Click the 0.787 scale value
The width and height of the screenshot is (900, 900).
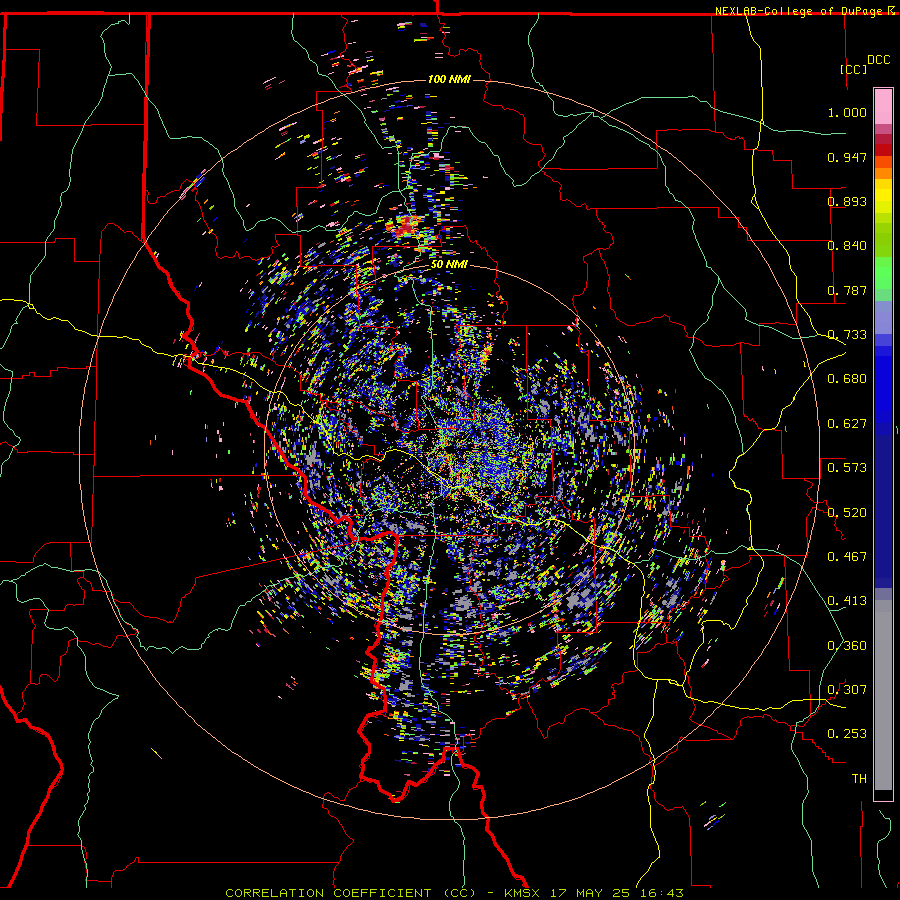tap(847, 290)
